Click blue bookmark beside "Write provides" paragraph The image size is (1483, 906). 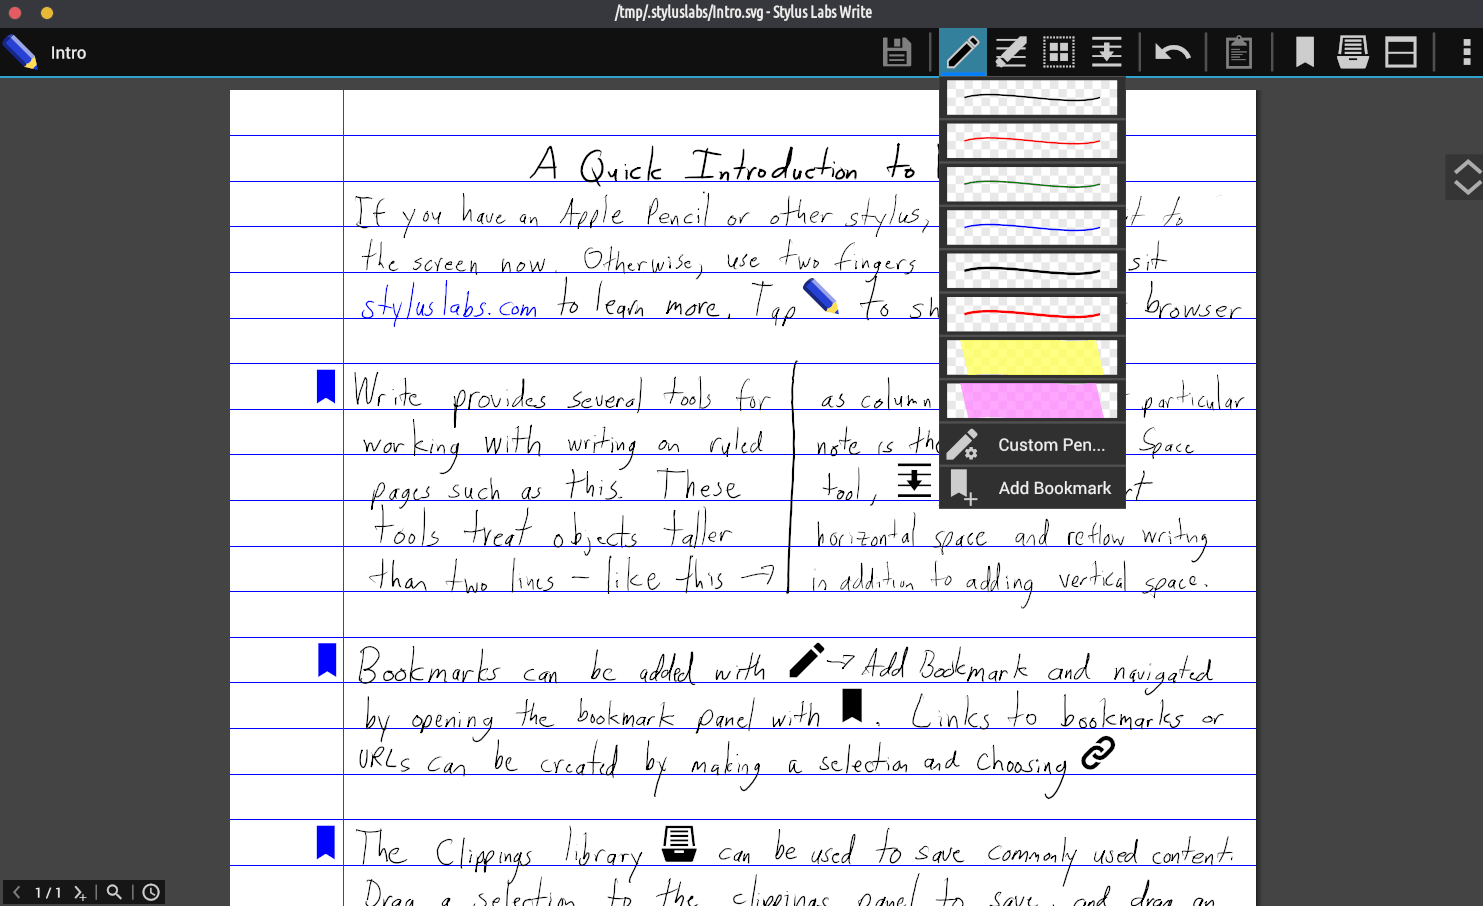[x=326, y=386]
